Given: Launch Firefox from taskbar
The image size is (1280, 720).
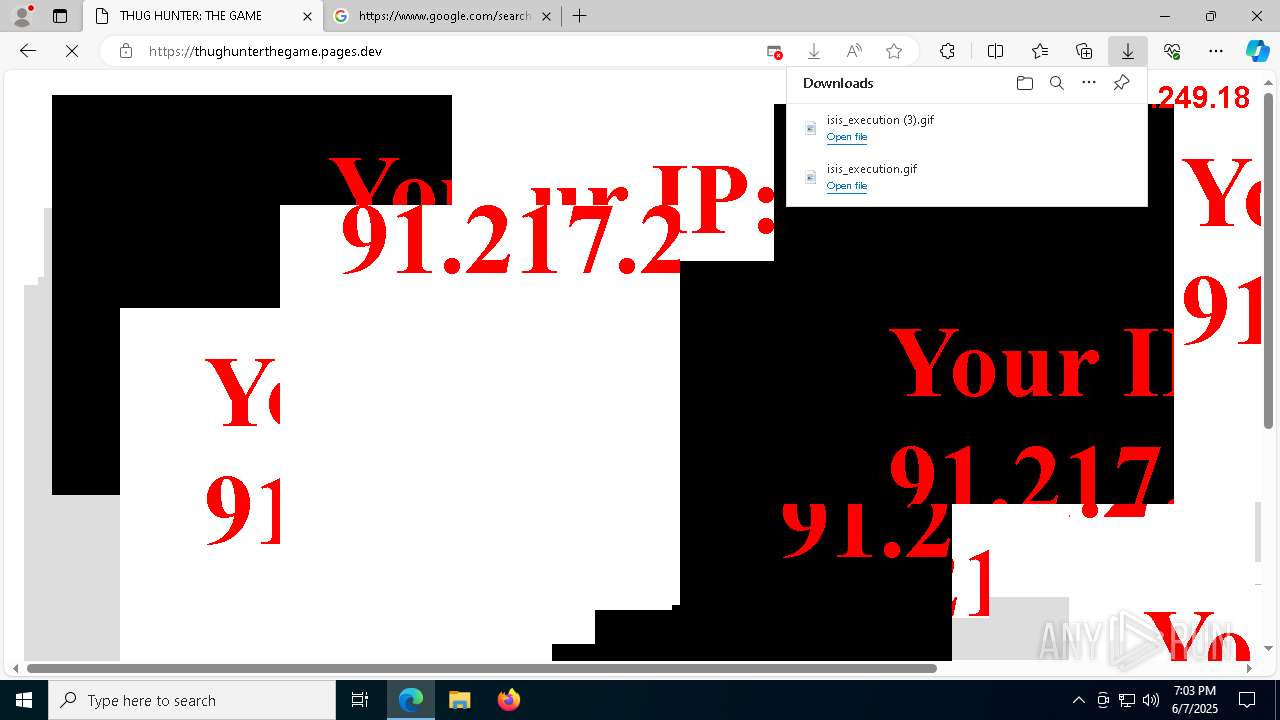Looking at the screenshot, I should [x=508, y=700].
